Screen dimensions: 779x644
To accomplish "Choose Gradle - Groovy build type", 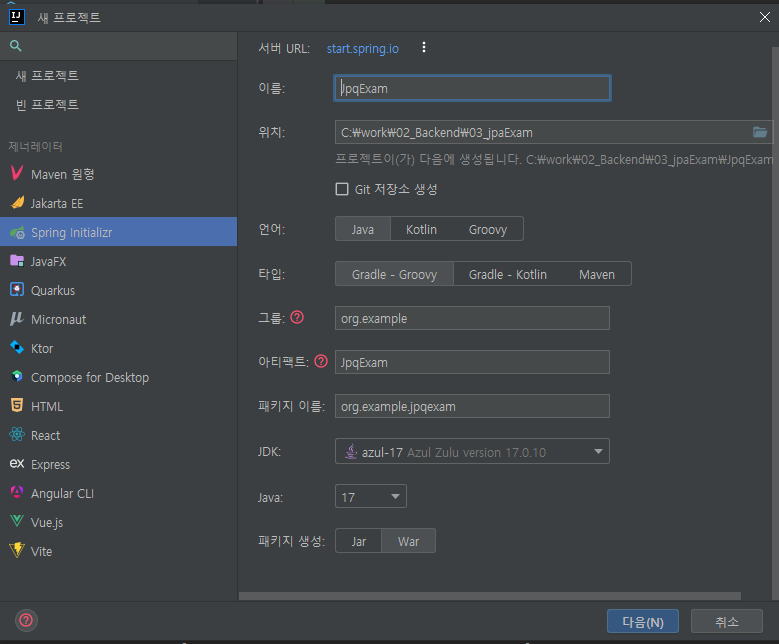I will tap(394, 274).
